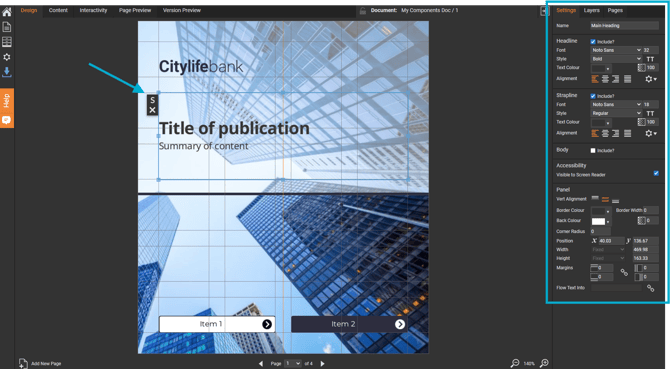The height and width of the screenshot is (369, 670).
Task: Open Headline Style dropdown
Action: tap(616, 59)
